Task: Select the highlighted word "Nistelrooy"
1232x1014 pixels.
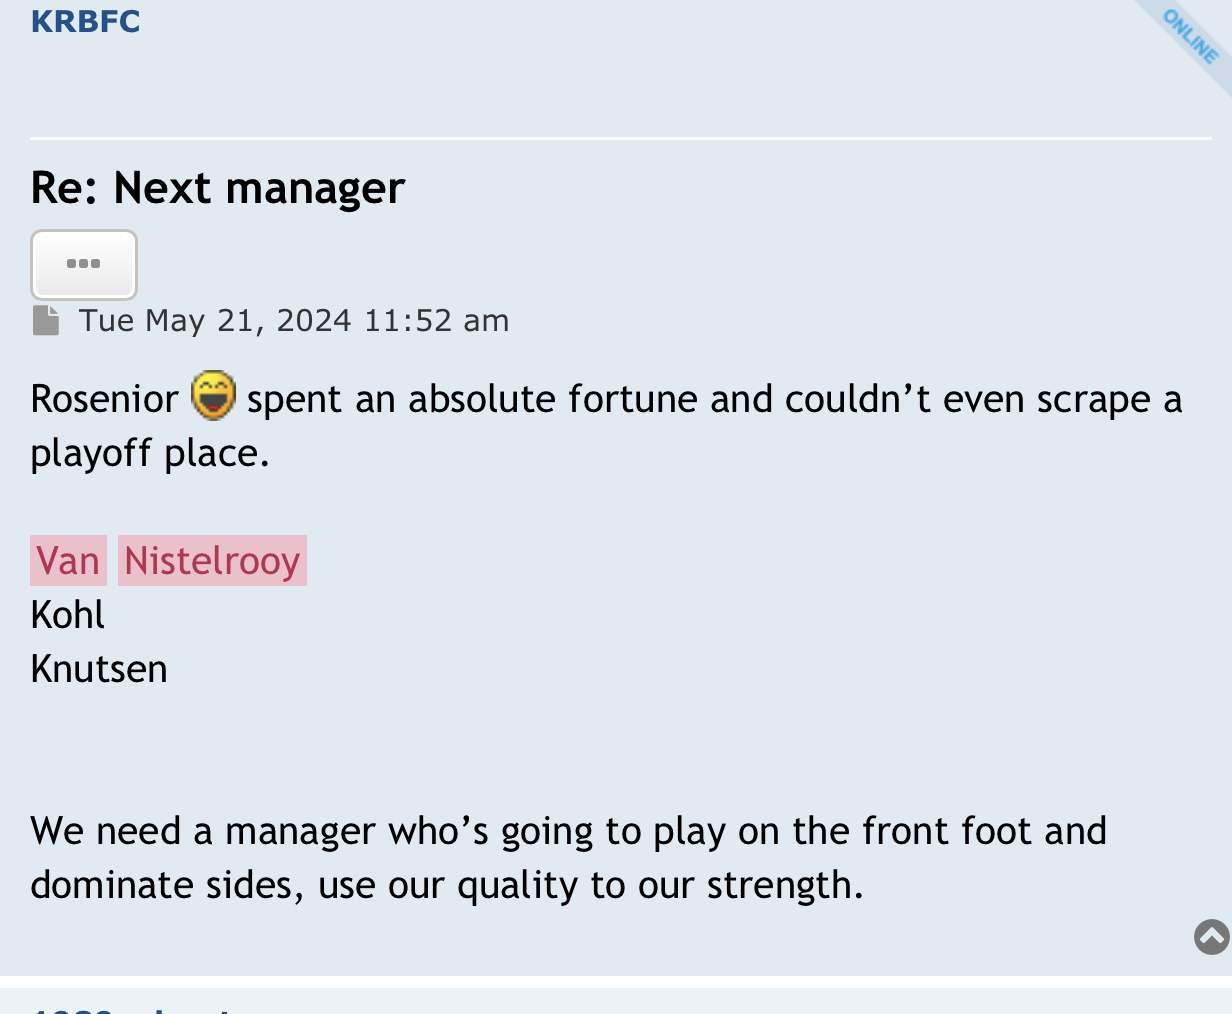Action: (x=212, y=561)
